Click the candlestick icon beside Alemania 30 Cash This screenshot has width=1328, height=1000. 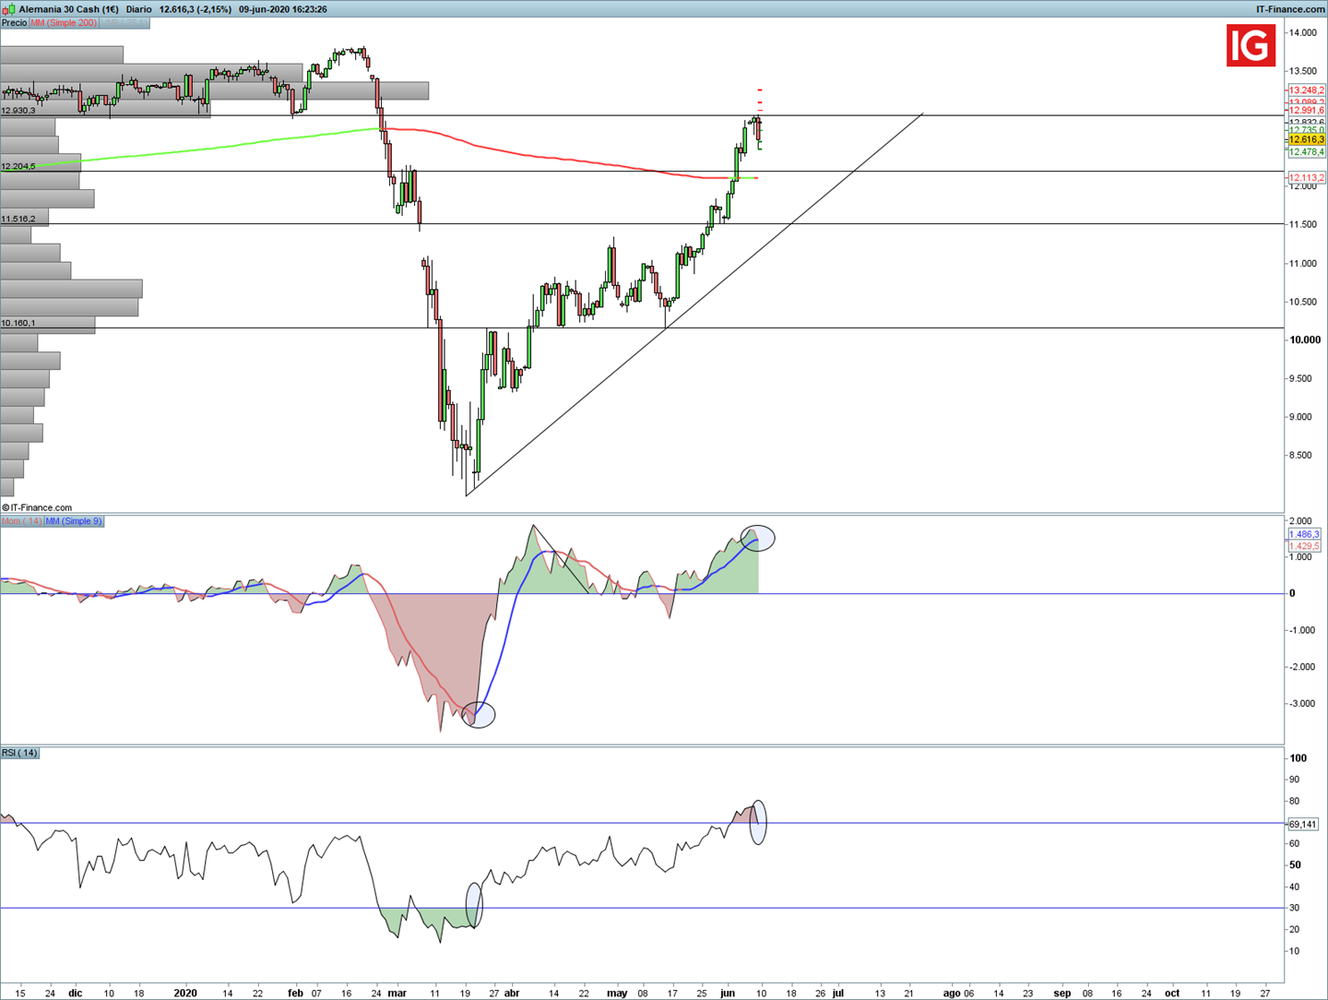(10, 9)
